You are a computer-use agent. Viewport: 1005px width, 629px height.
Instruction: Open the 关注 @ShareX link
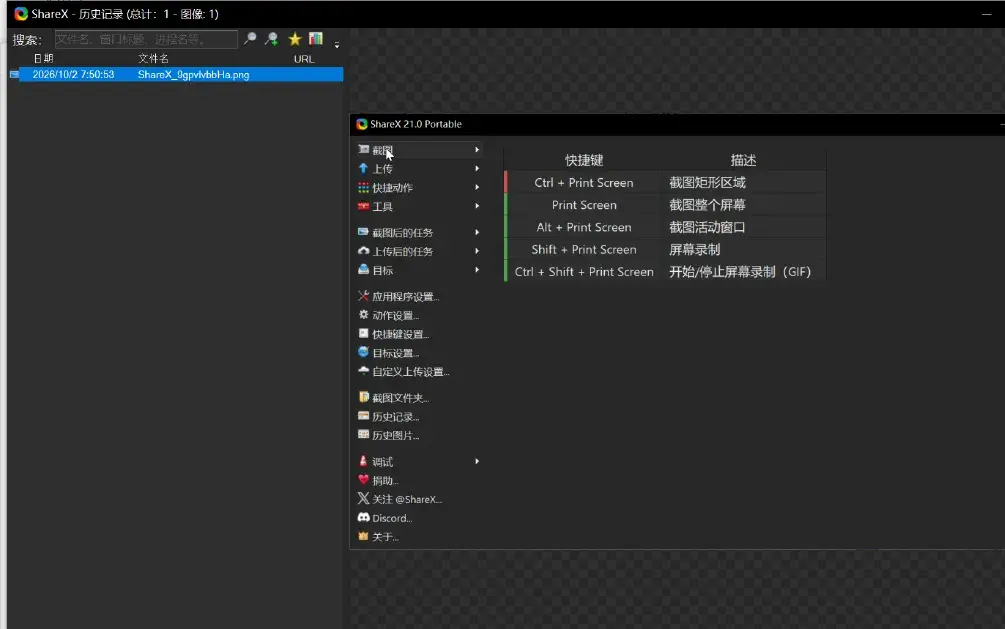click(x=407, y=499)
